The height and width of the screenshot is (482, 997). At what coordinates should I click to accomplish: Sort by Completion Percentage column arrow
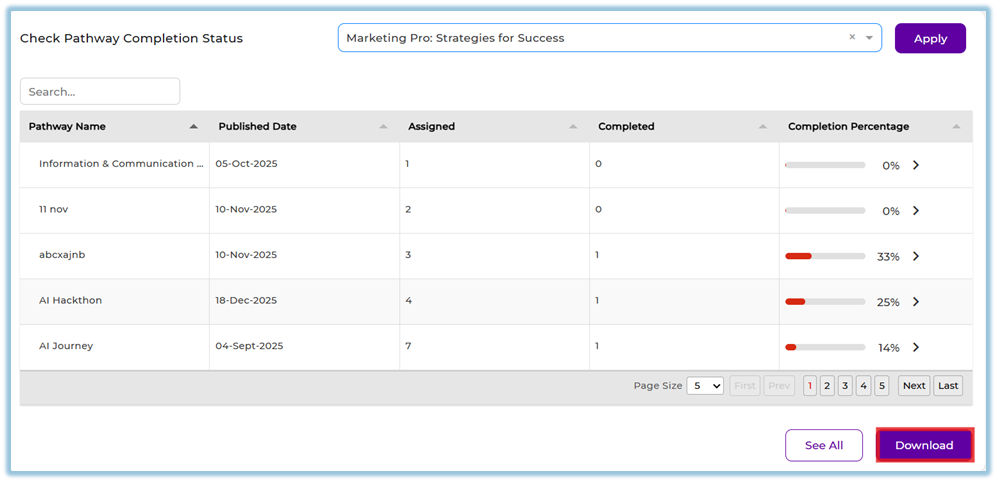(956, 127)
